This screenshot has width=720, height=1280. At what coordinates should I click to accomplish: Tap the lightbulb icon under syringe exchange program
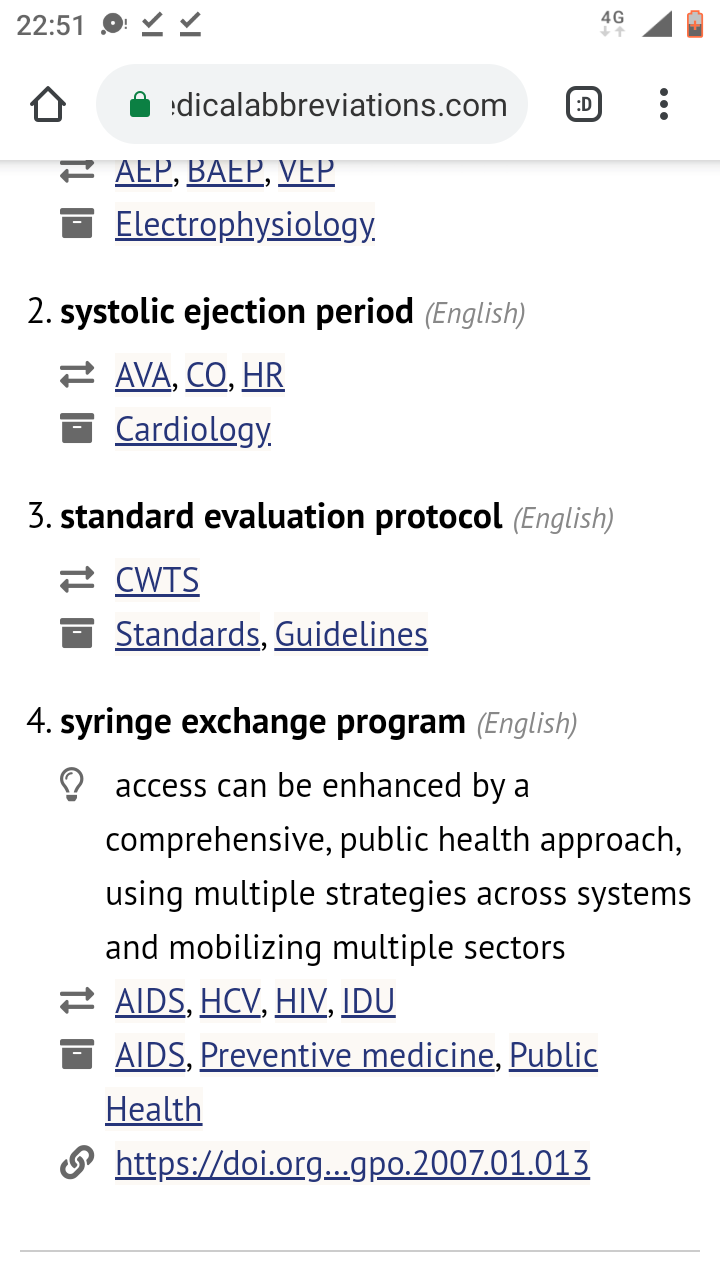pyautogui.click(x=72, y=786)
